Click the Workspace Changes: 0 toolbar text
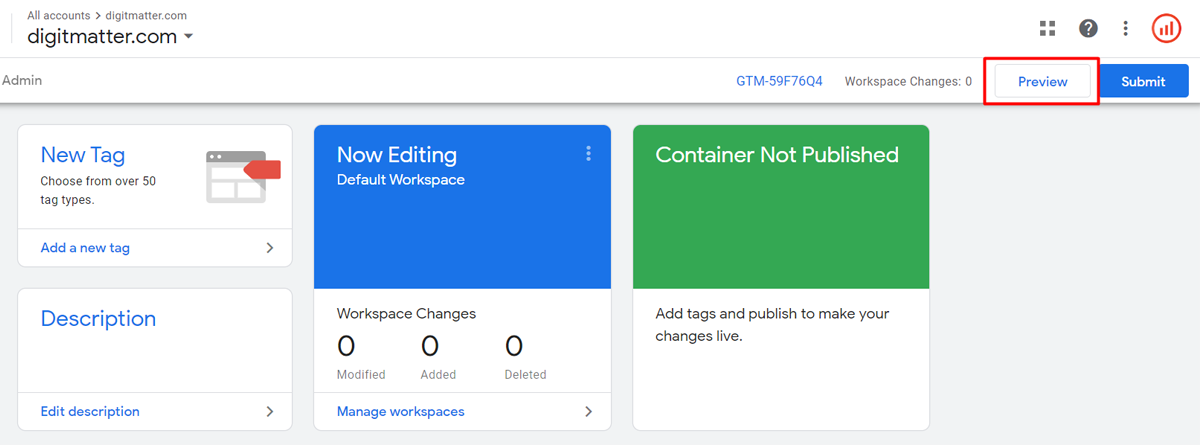This screenshot has height=445, width=1200. 908,81
